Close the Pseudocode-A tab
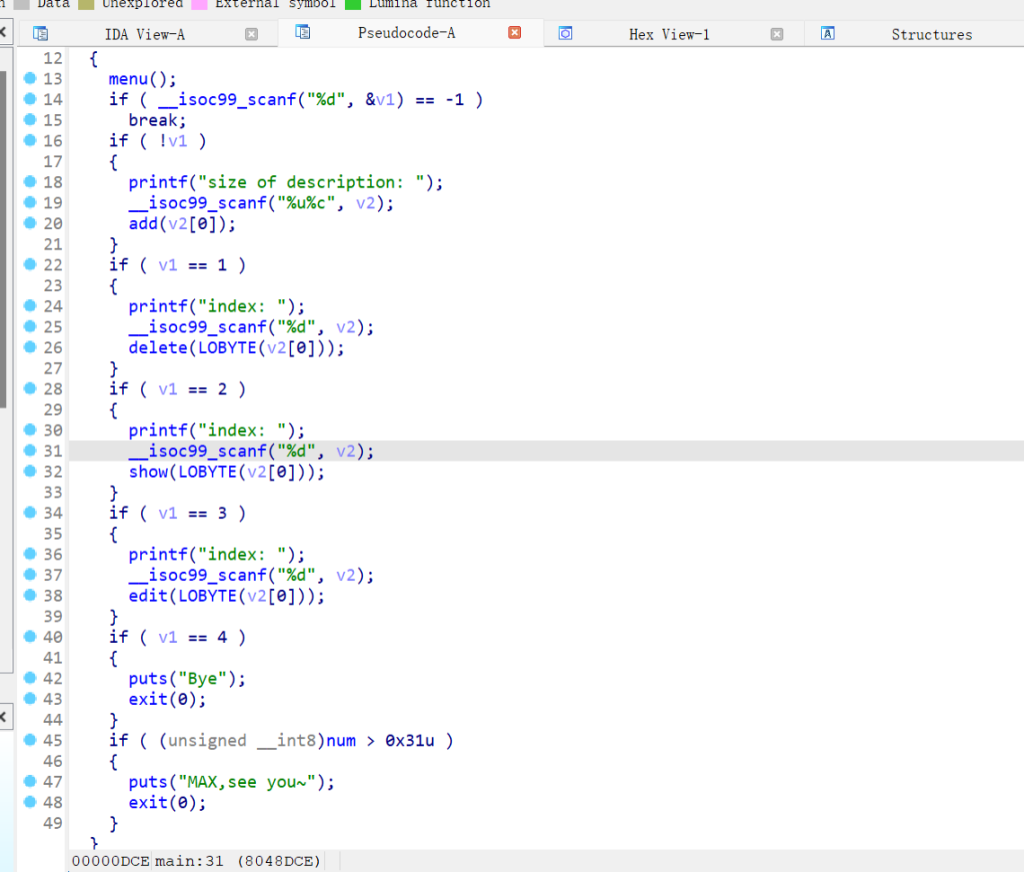 pos(515,33)
